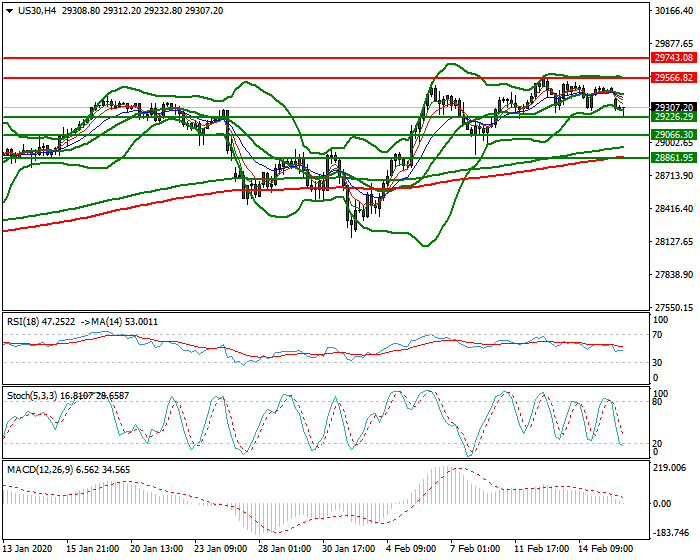The width and height of the screenshot is (700, 560).
Task: Click the 28 Jan 01:00 time label
Action: (285, 549)
